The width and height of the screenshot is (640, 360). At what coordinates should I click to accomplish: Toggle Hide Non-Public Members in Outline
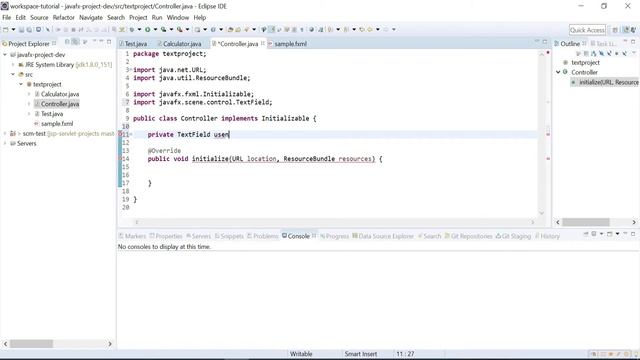coord(617,53)
